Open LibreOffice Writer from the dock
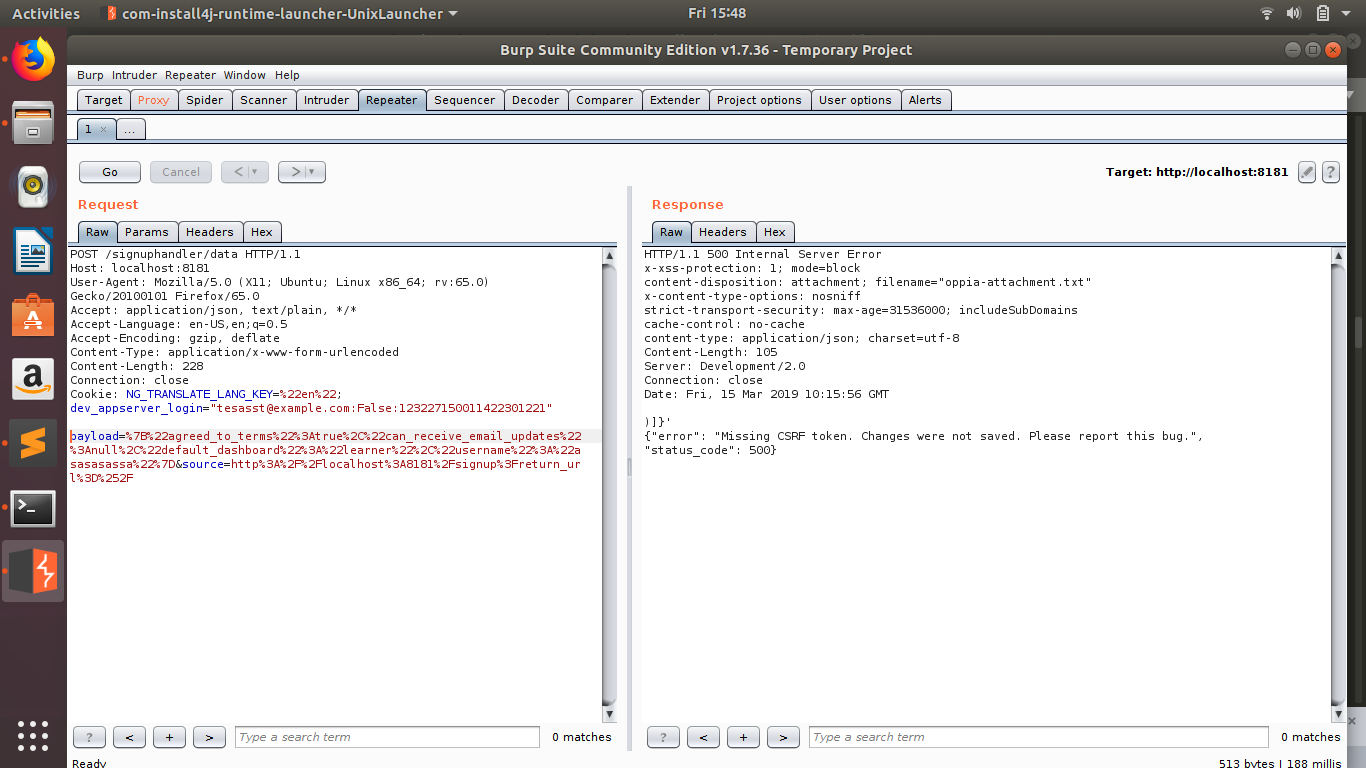 point(33,250)
